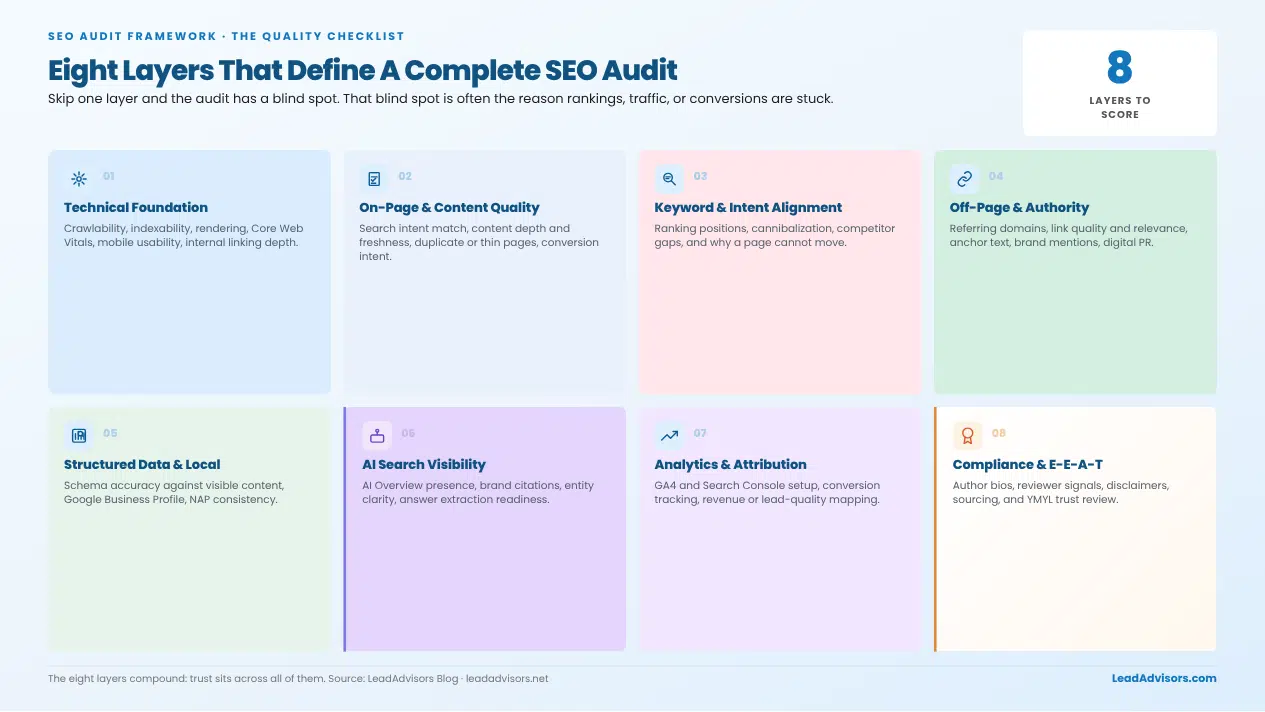Select the Structured Data & Local heading
Image resolution: width=1265 pixels, height=712 pixels.
click(142, 465)
